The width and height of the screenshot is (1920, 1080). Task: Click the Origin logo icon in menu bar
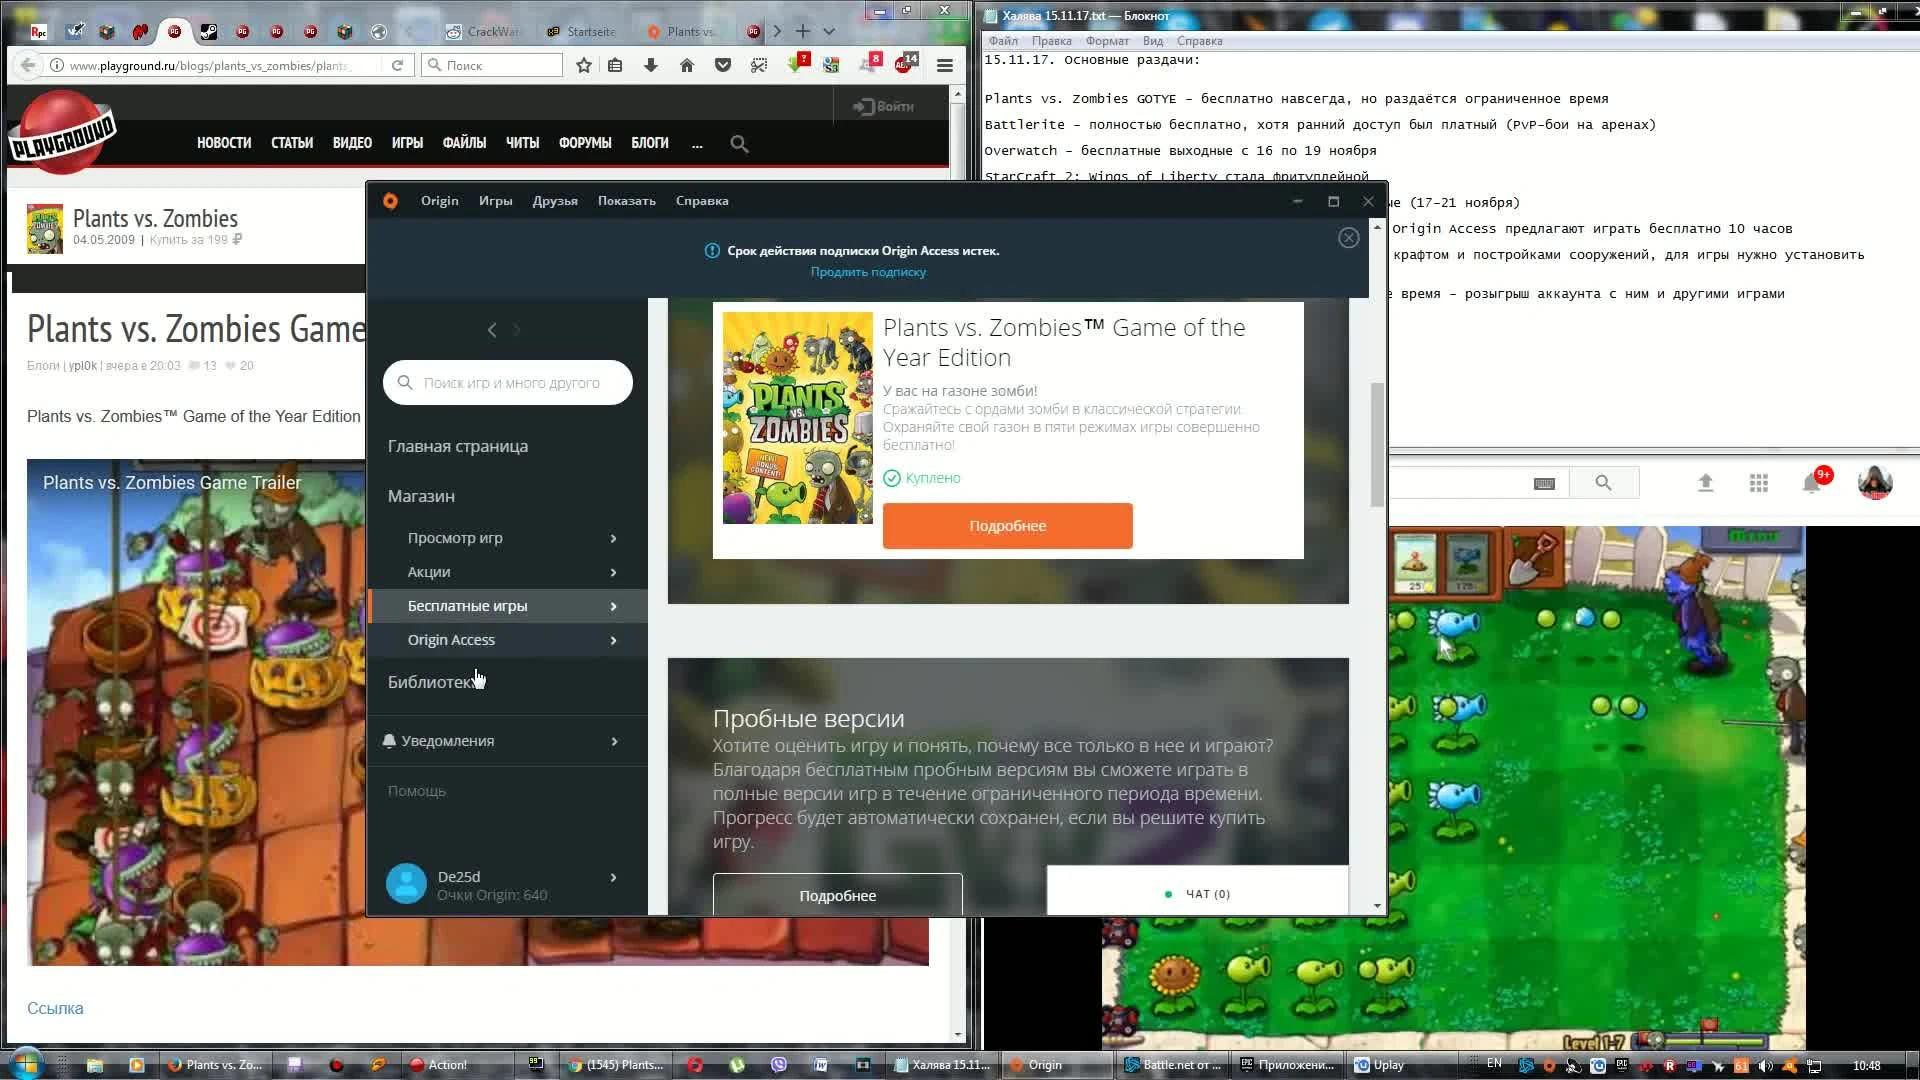pyautogui.click(x=390, y=201)
